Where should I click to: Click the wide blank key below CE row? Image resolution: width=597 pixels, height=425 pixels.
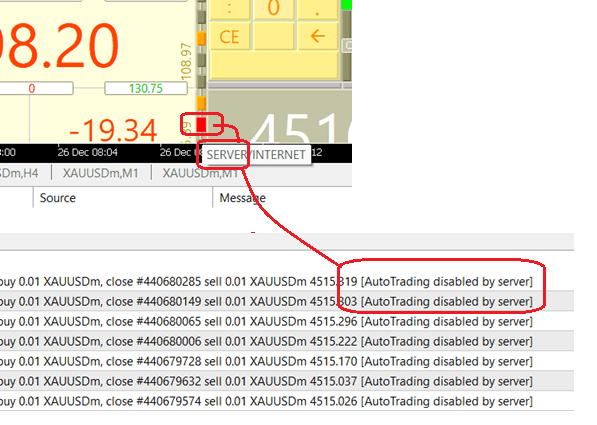tap(274, 66)
